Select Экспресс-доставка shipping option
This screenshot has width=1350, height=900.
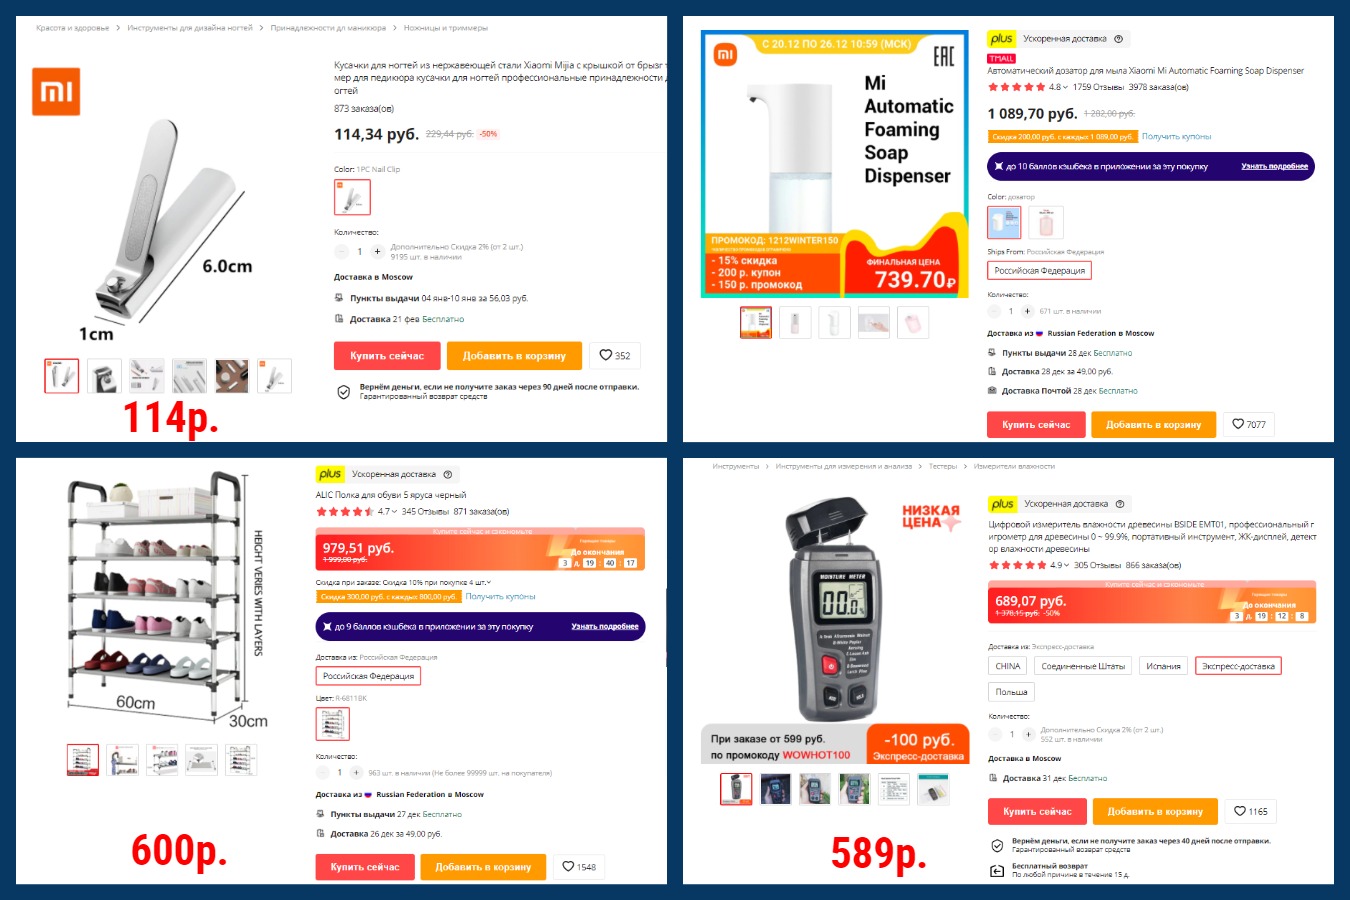[1238, 666]
